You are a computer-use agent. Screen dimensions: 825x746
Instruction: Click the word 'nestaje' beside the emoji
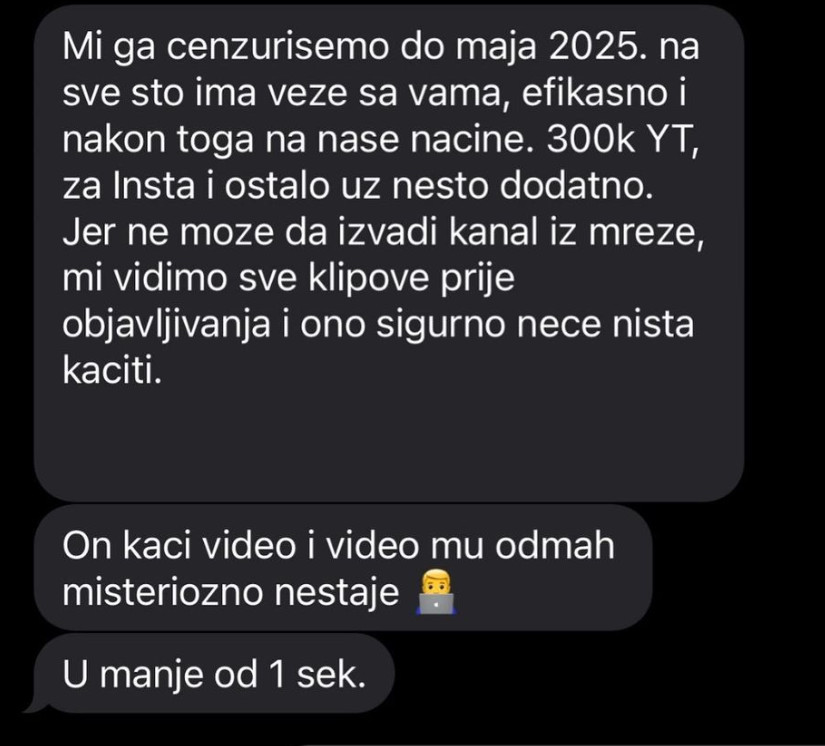tap(337, 592)
